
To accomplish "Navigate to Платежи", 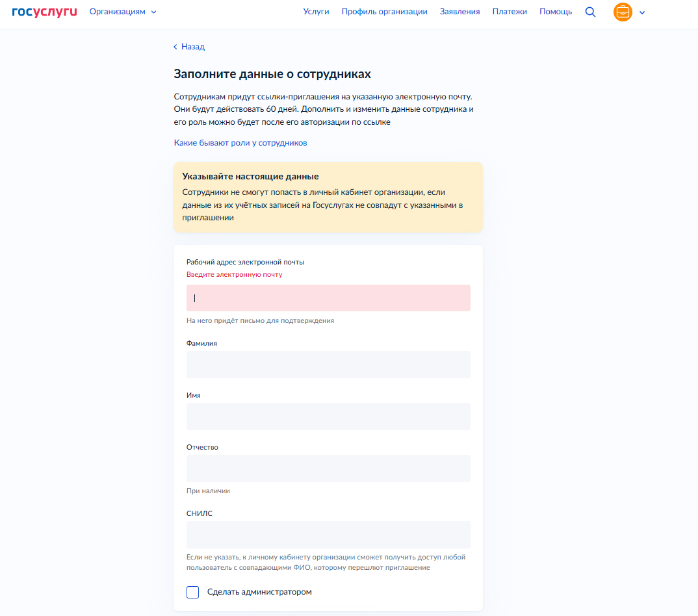I will 509,12.
